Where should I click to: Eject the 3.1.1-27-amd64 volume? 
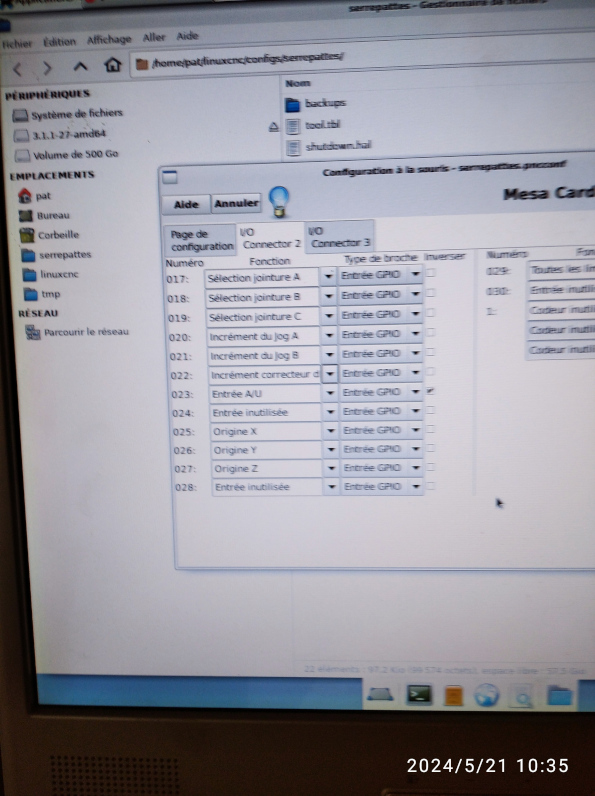273,127
